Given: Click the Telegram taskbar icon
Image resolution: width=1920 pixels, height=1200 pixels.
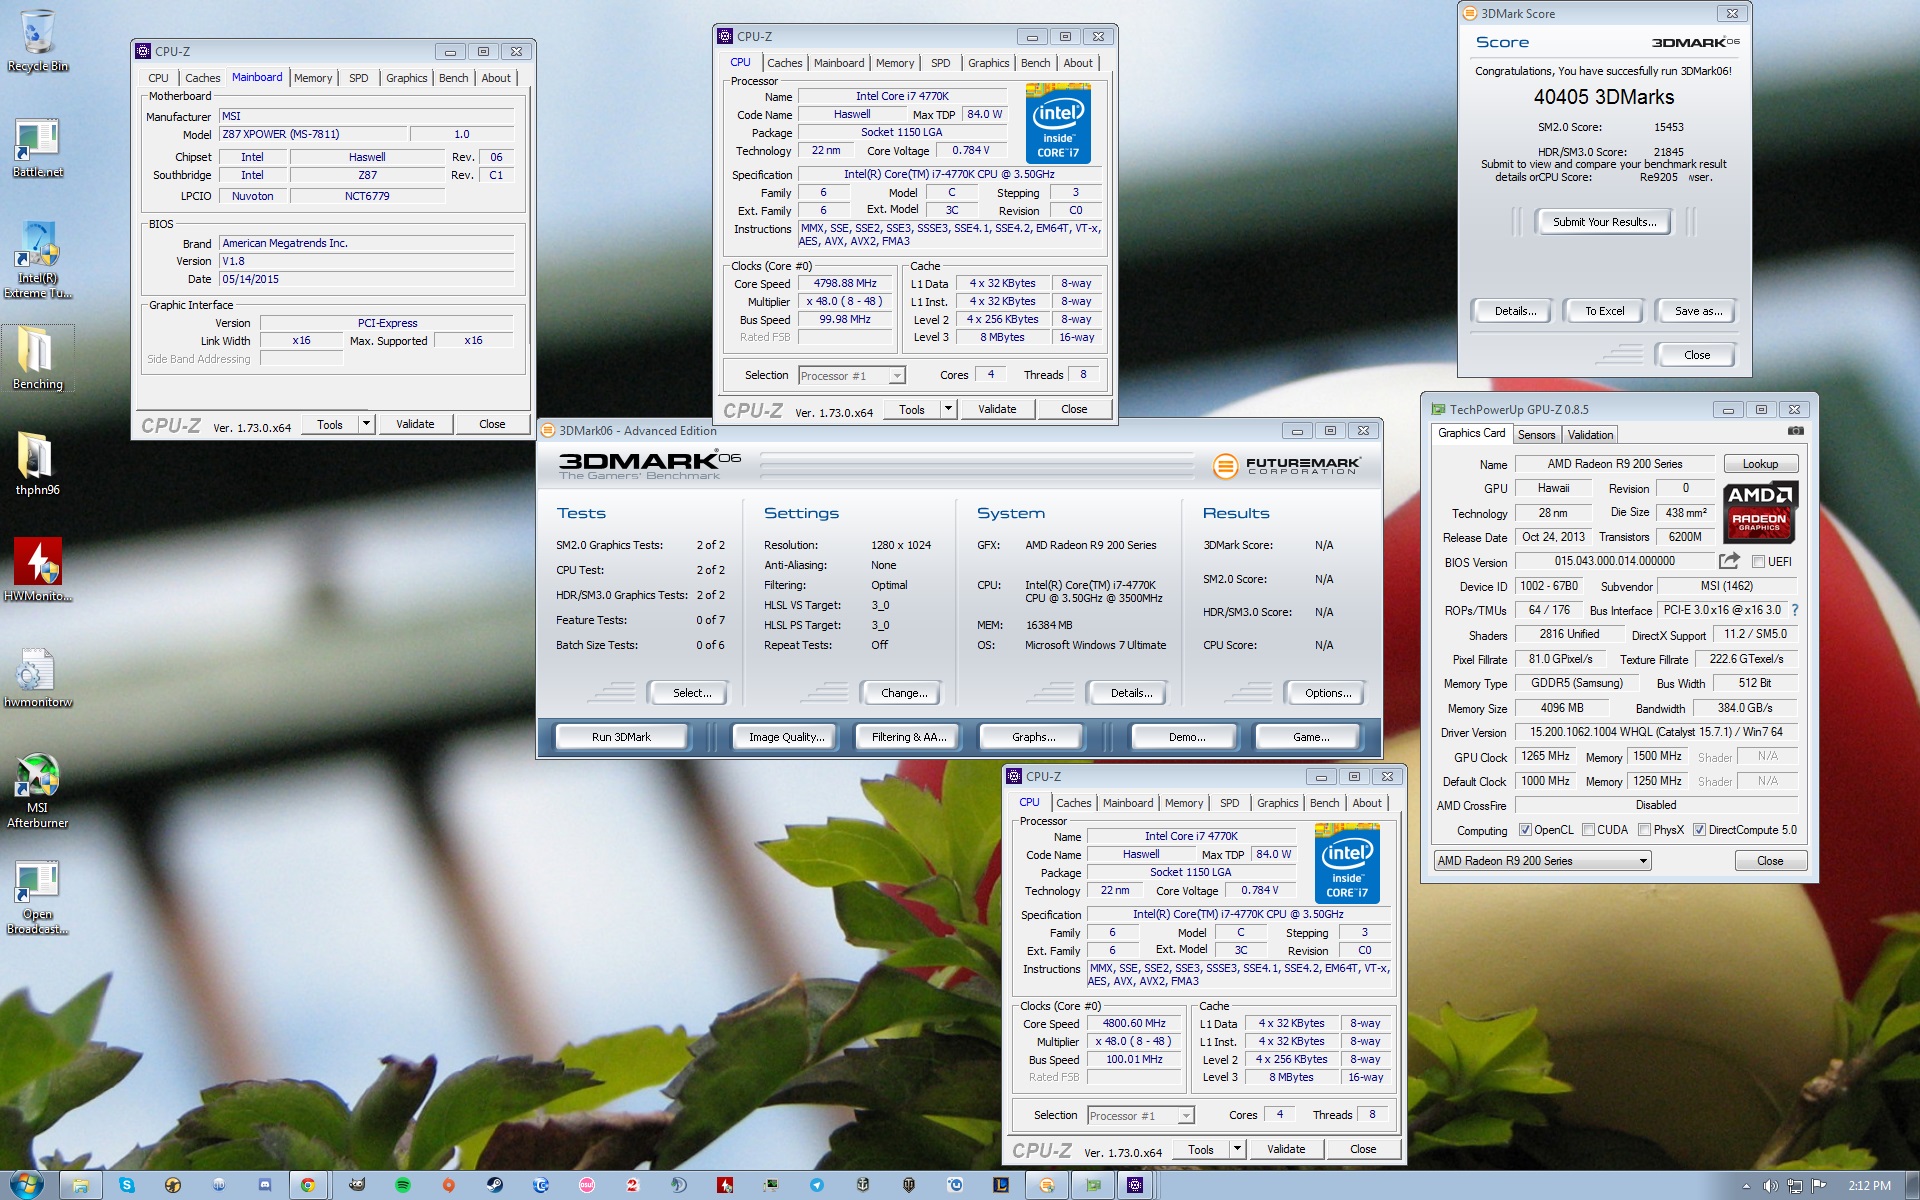Looking at the screenshot, I should click(x=817, y=1185).
